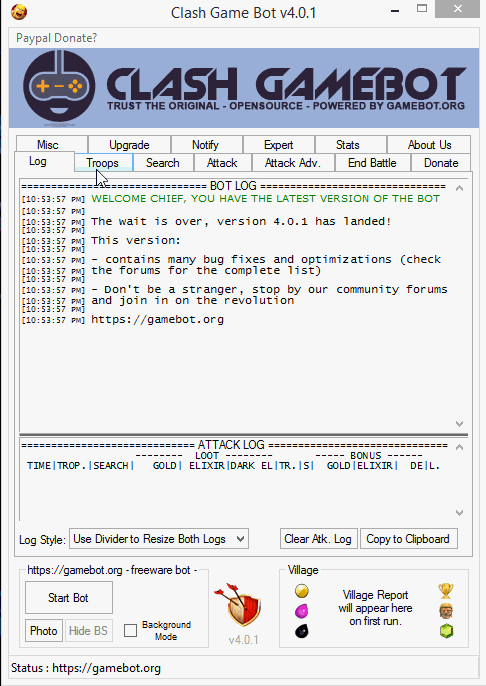
Task: Open the Expert tab
Action: point(278,145)
